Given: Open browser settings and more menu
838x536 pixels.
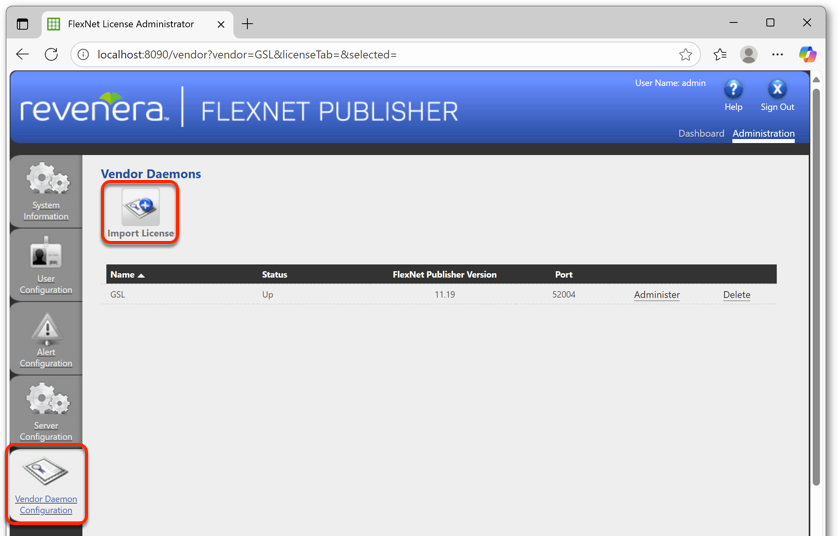Looking at the screenshot, I should pos(778,54).
